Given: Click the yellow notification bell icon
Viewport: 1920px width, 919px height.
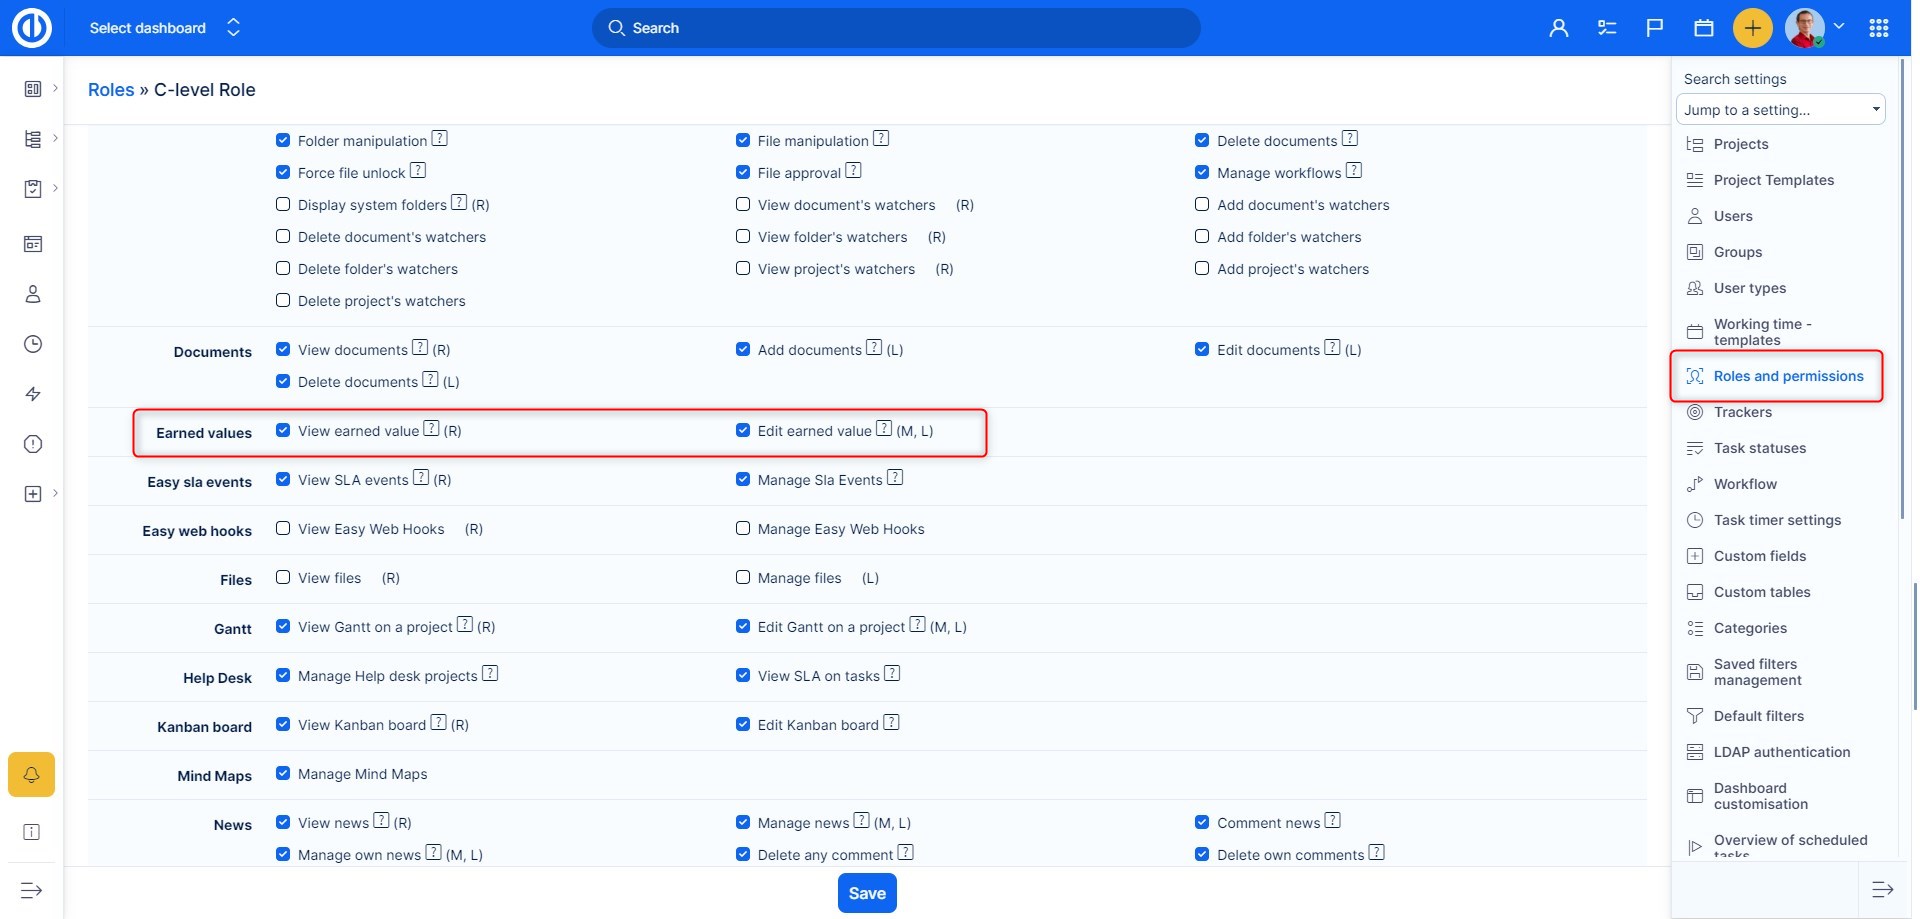Looking at the screenshot, I should (32, 774).
